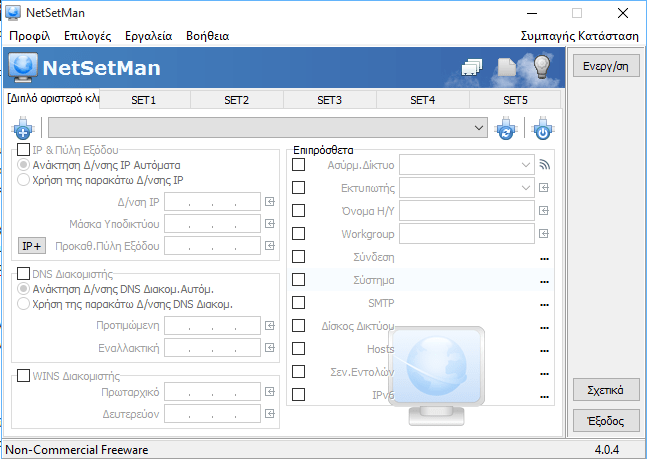Click the NetSetMan title bar app icon
The width and height of the screenshot is (647, 459).
13,13
